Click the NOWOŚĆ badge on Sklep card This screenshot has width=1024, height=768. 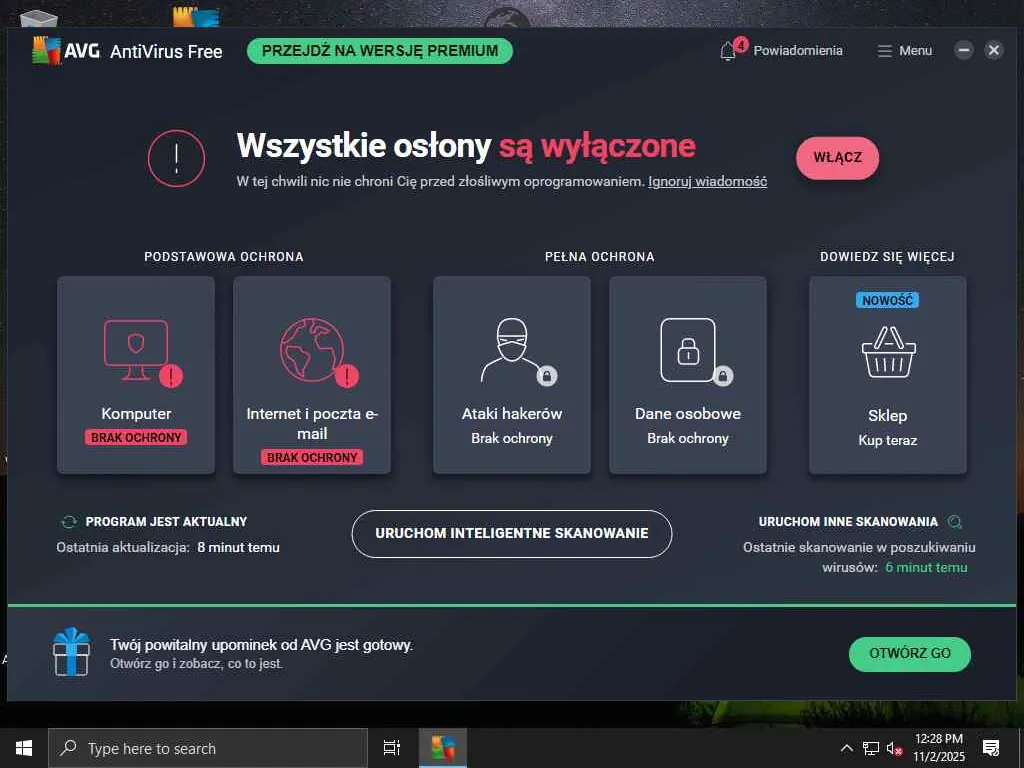[x=887, y=300]
